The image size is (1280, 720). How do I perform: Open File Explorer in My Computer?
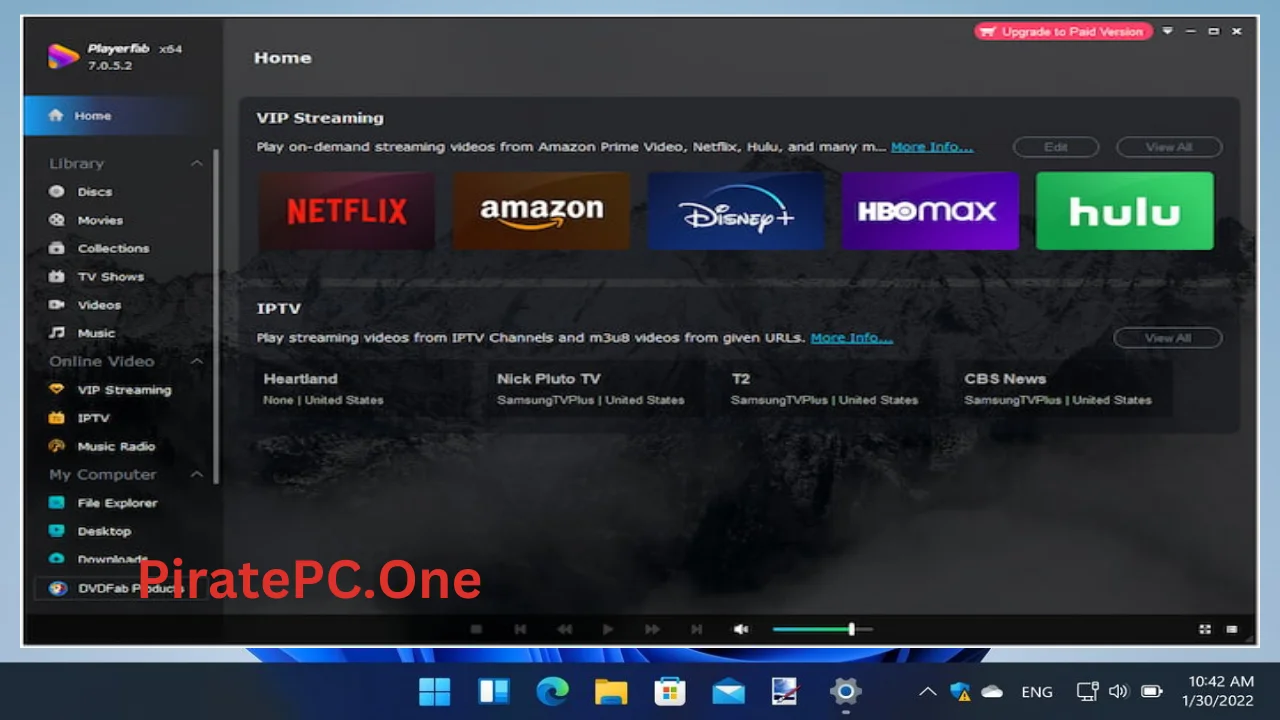117,503
